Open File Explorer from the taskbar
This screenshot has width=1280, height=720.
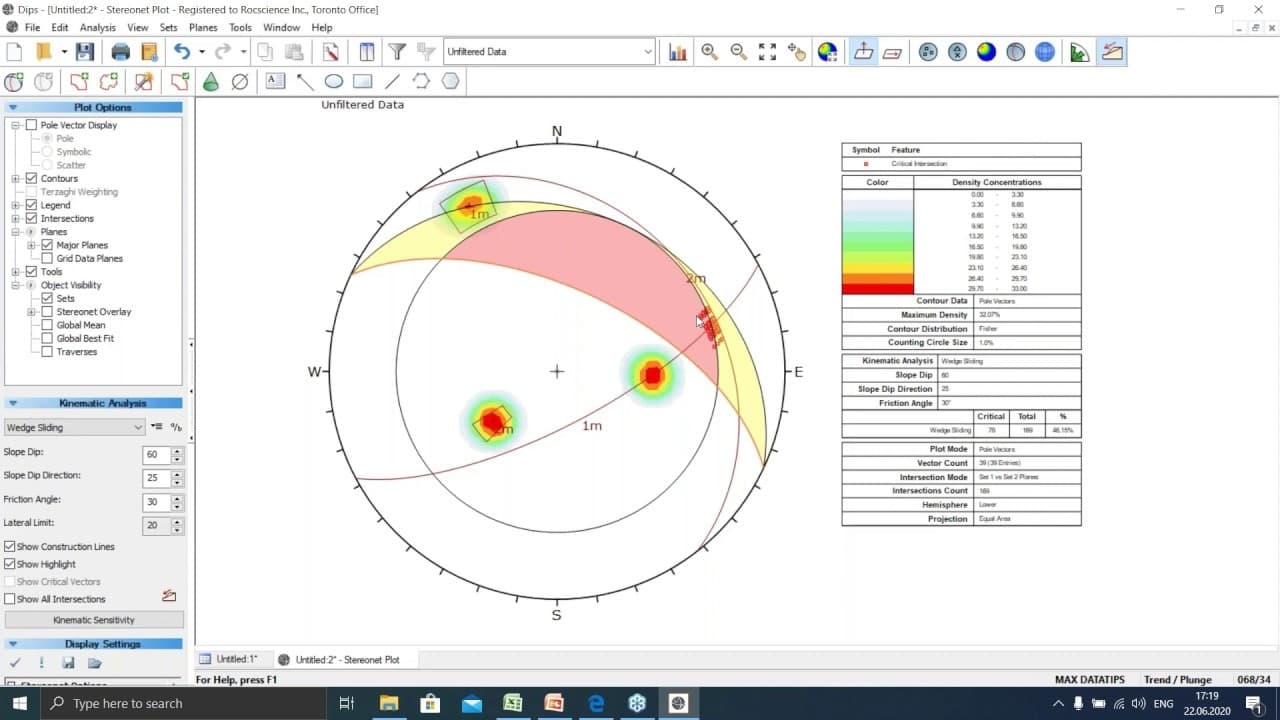coord(388,704)
